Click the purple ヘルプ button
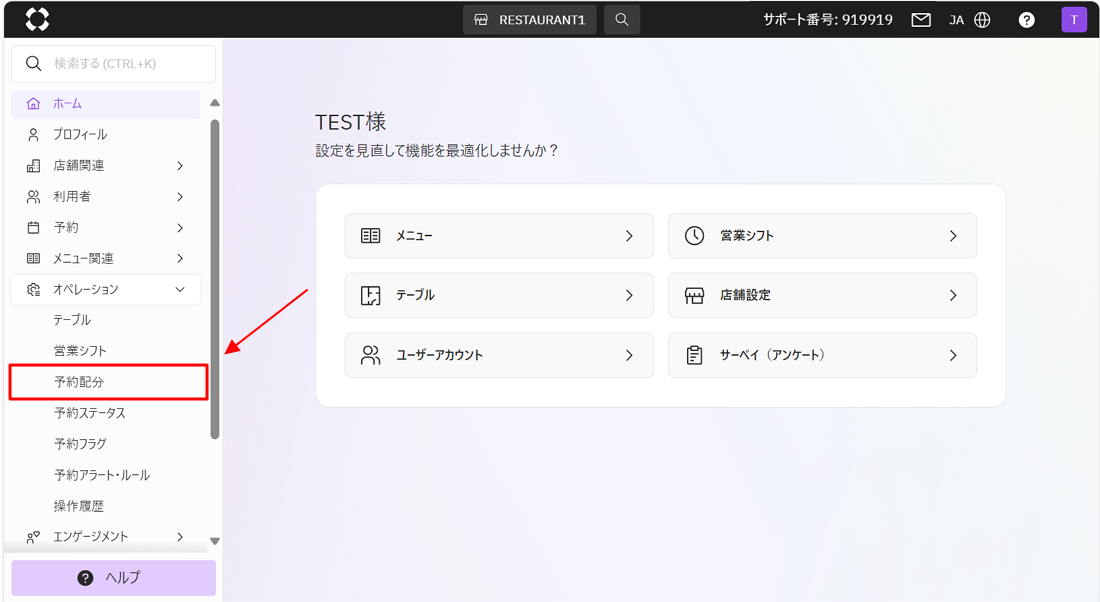Image resolution: width=1100 pixels, height=602 pixels. click(113, 578)
